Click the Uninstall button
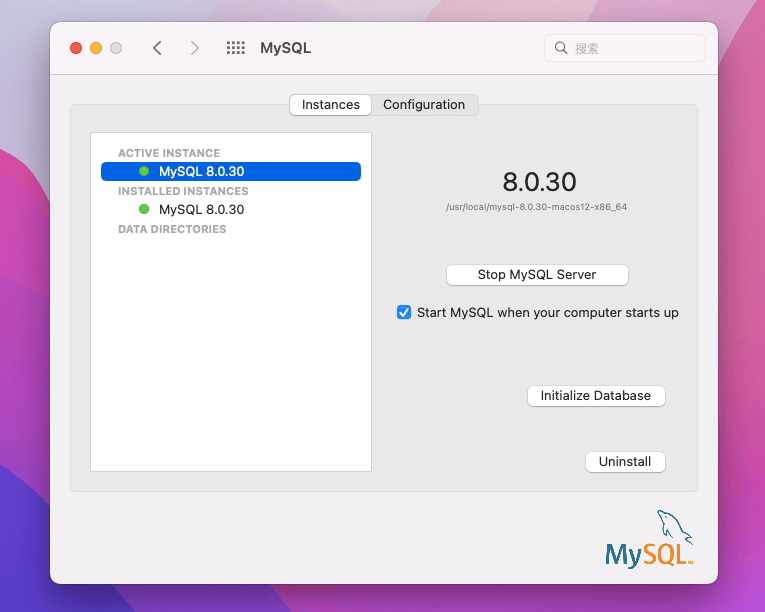Viewport: 765px width, 612px height. tap(625, 462)
